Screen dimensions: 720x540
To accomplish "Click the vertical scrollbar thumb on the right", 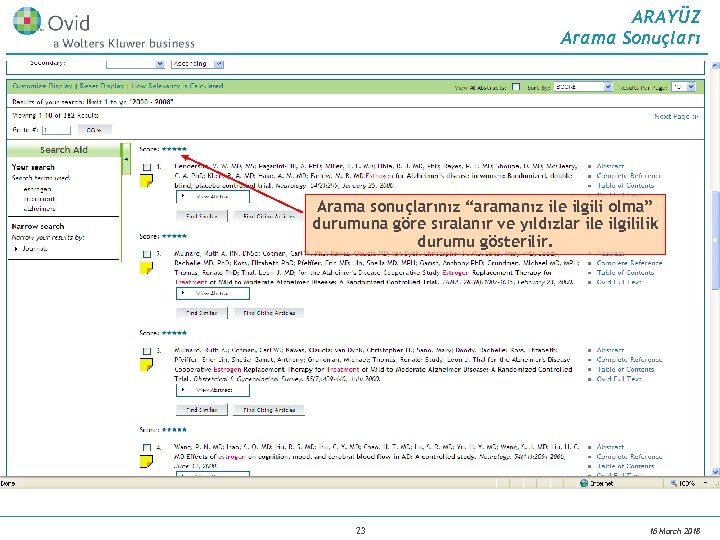I will [715, 241].
